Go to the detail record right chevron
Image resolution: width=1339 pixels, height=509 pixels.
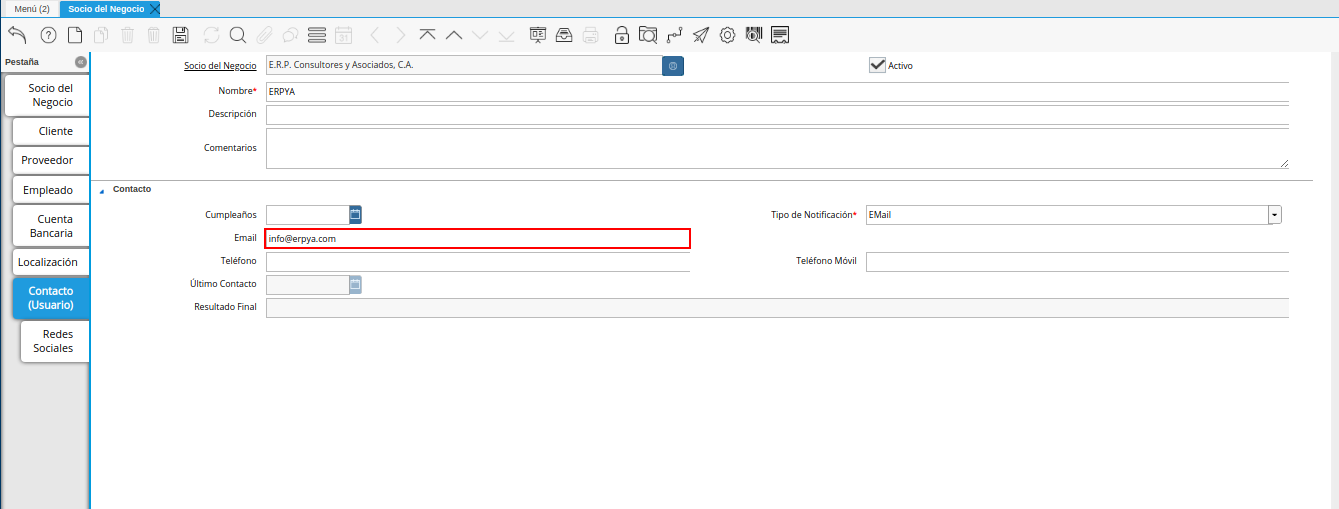point(401,36)
